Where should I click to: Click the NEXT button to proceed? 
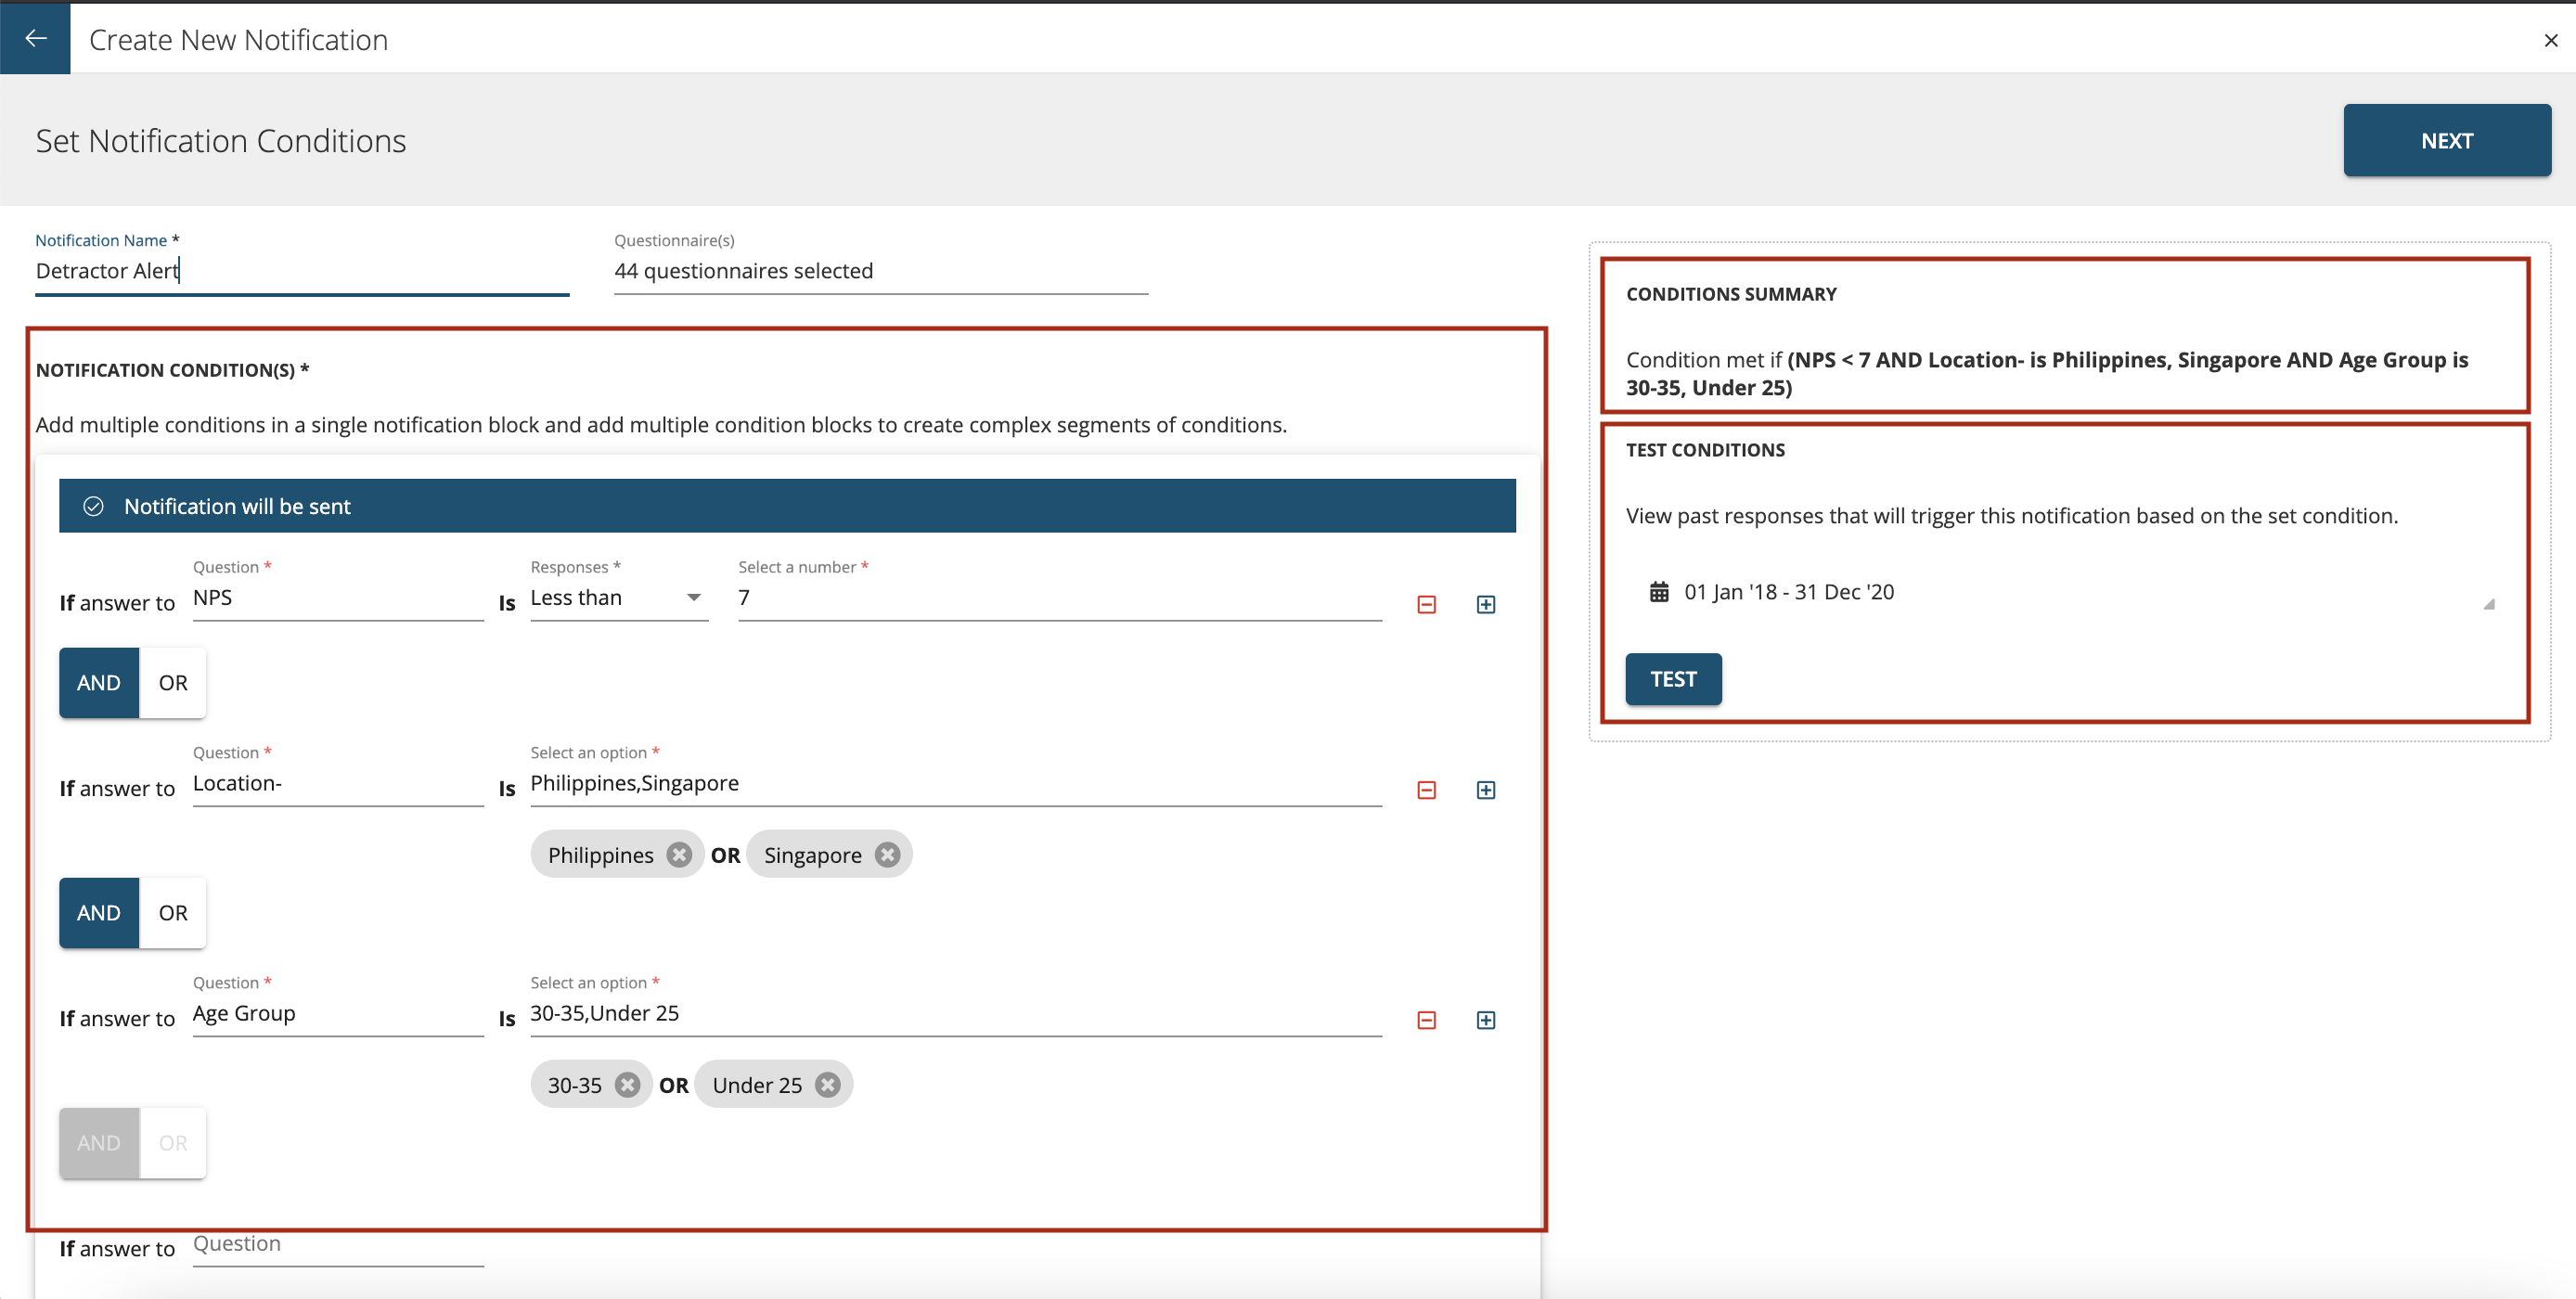pyautogui.click(x=2450, y=141)
